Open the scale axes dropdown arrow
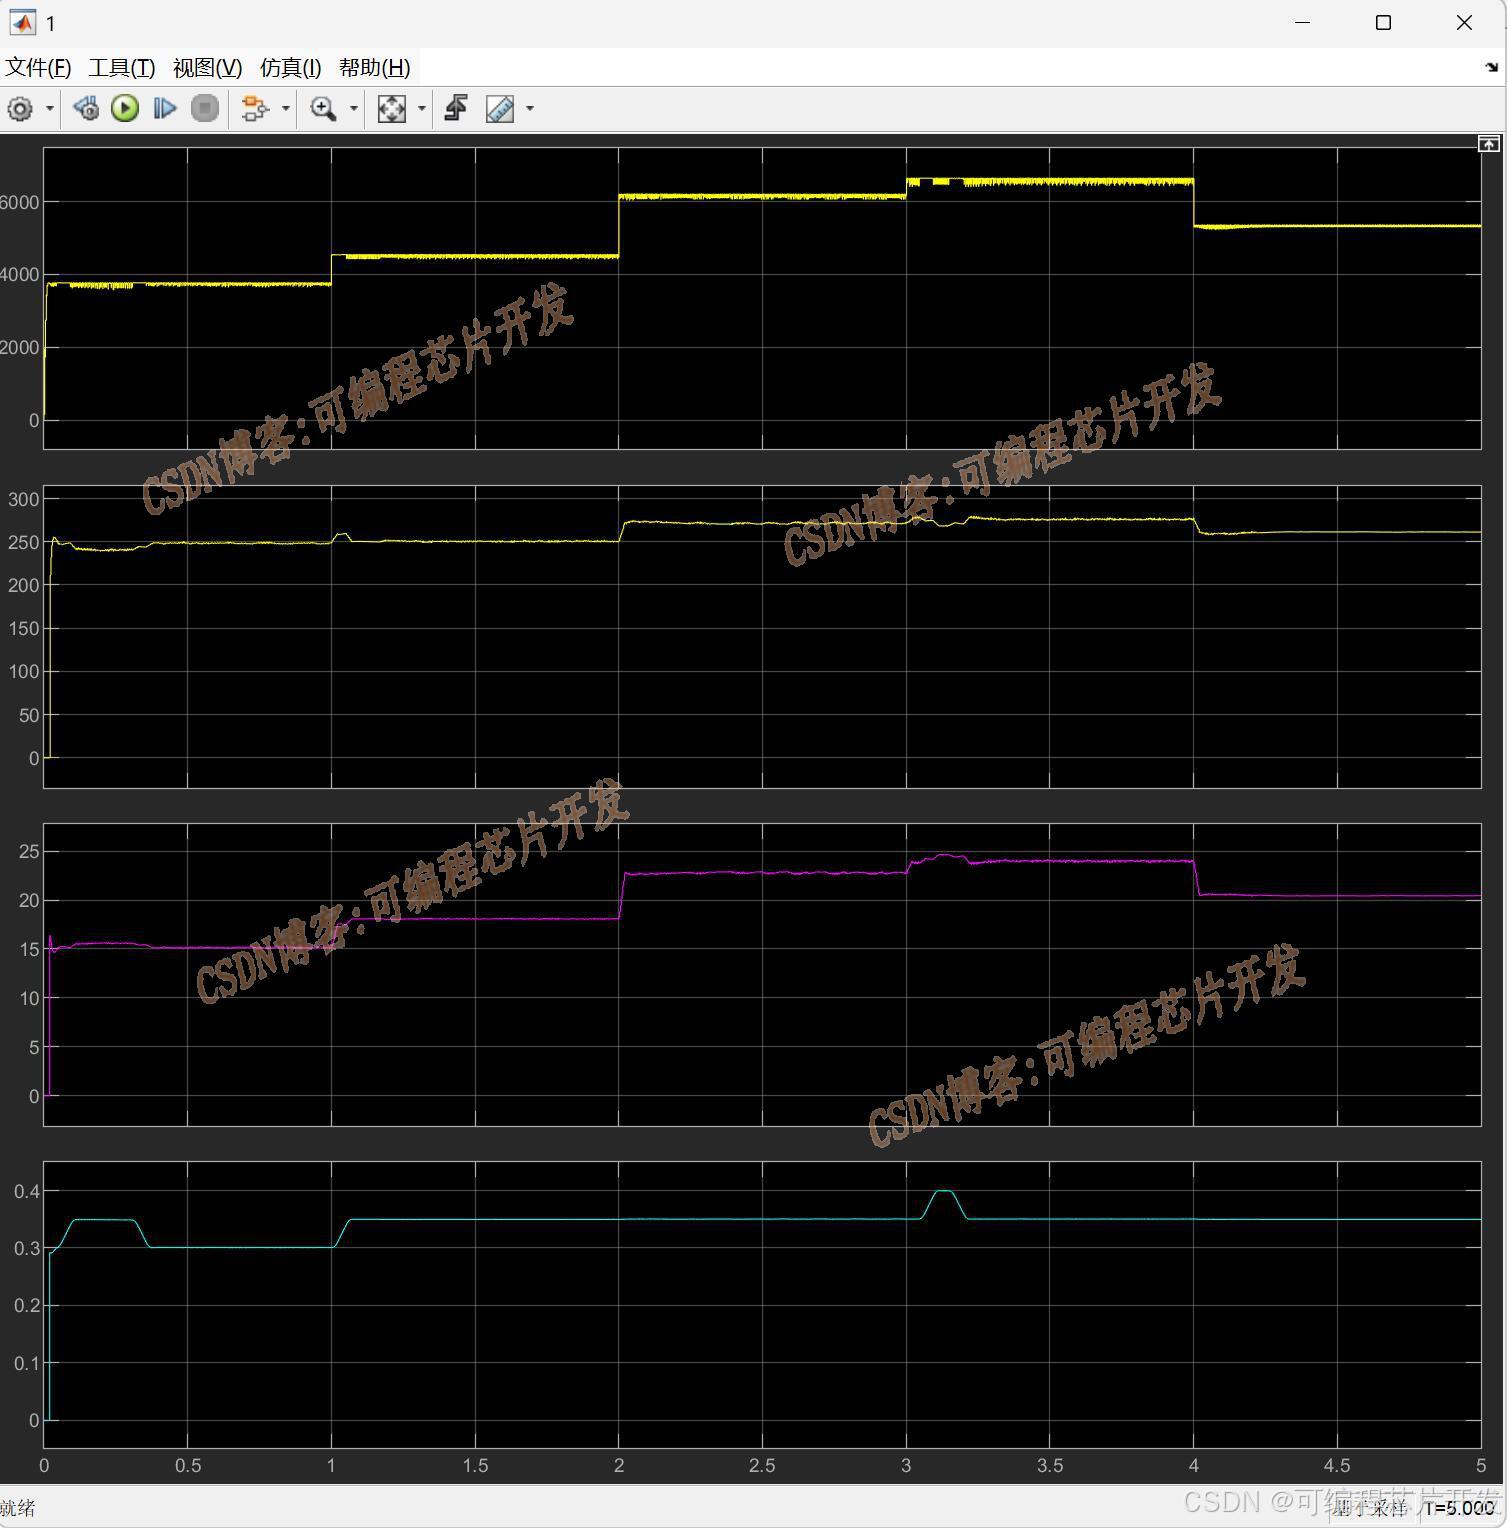Screen dimensions: 1507x1528 point(421,109)
